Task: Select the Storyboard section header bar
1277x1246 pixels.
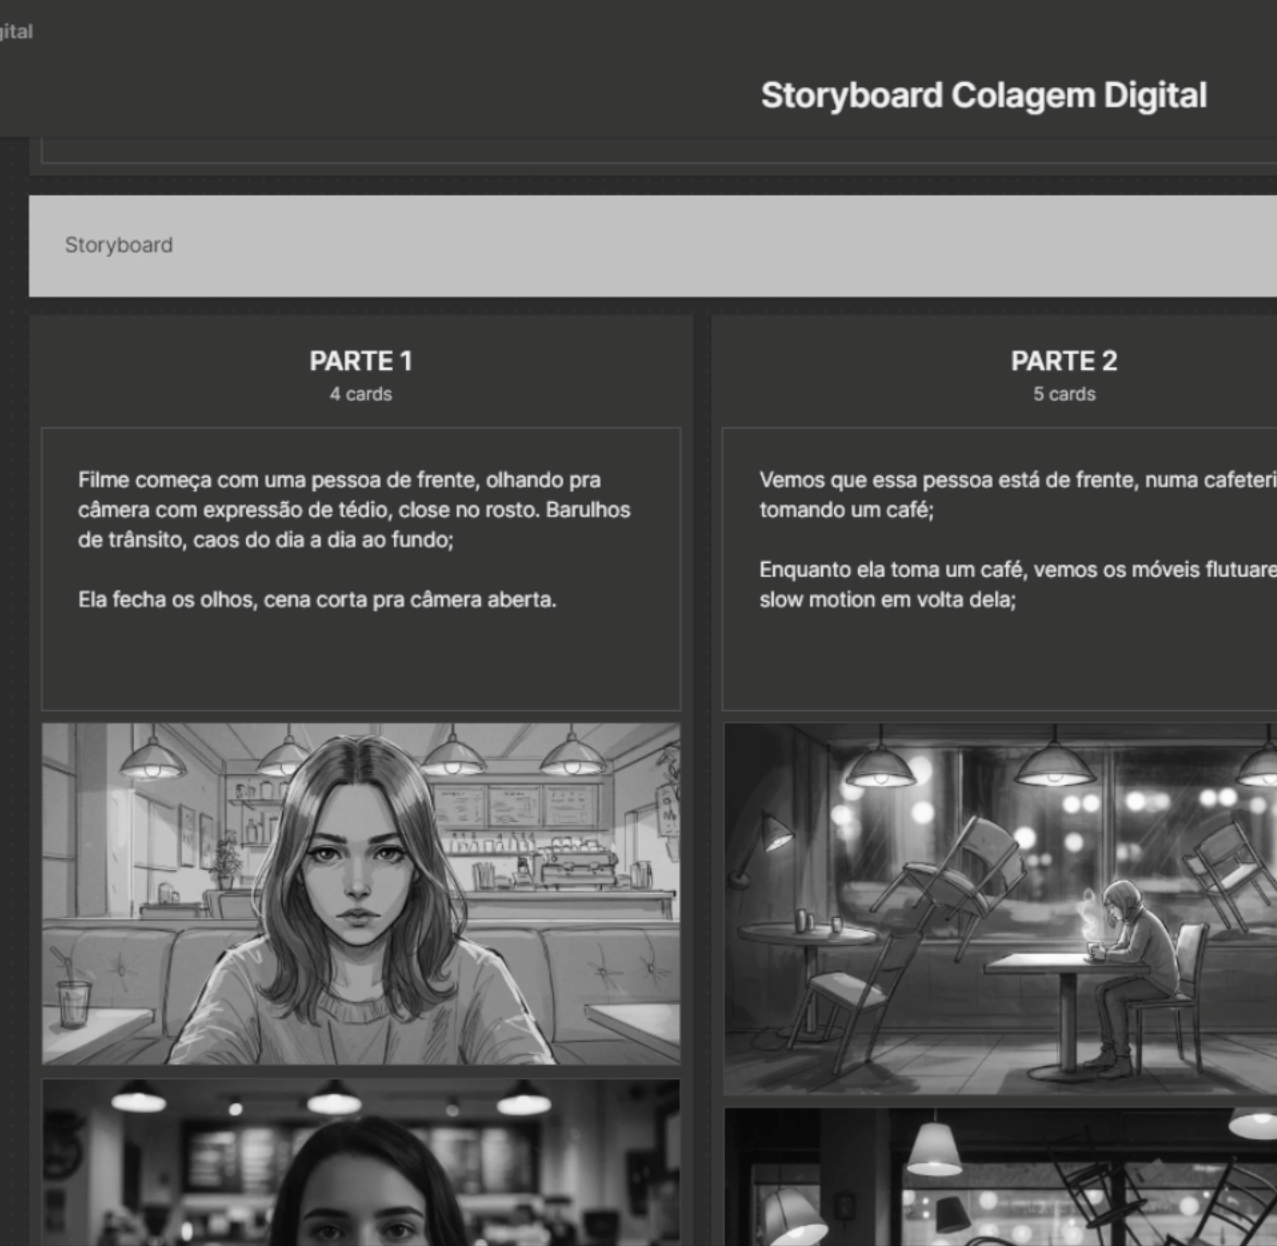Action: [653, 245]
